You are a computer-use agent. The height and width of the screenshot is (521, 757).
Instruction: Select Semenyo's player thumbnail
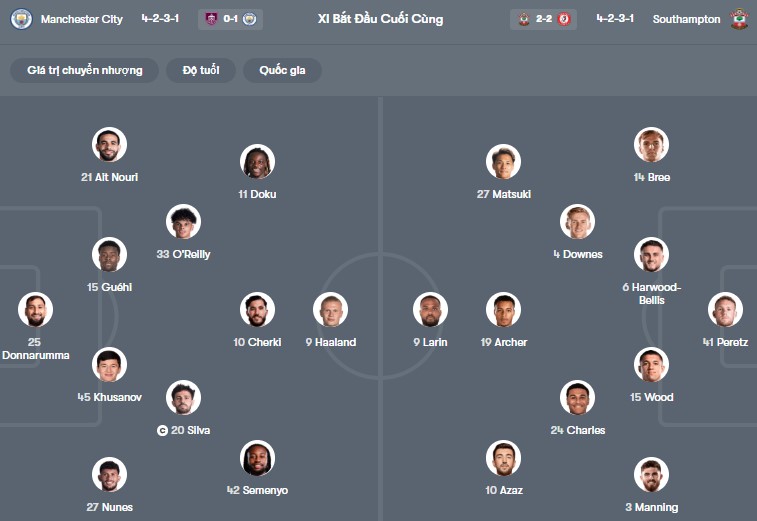coord(257,459)
